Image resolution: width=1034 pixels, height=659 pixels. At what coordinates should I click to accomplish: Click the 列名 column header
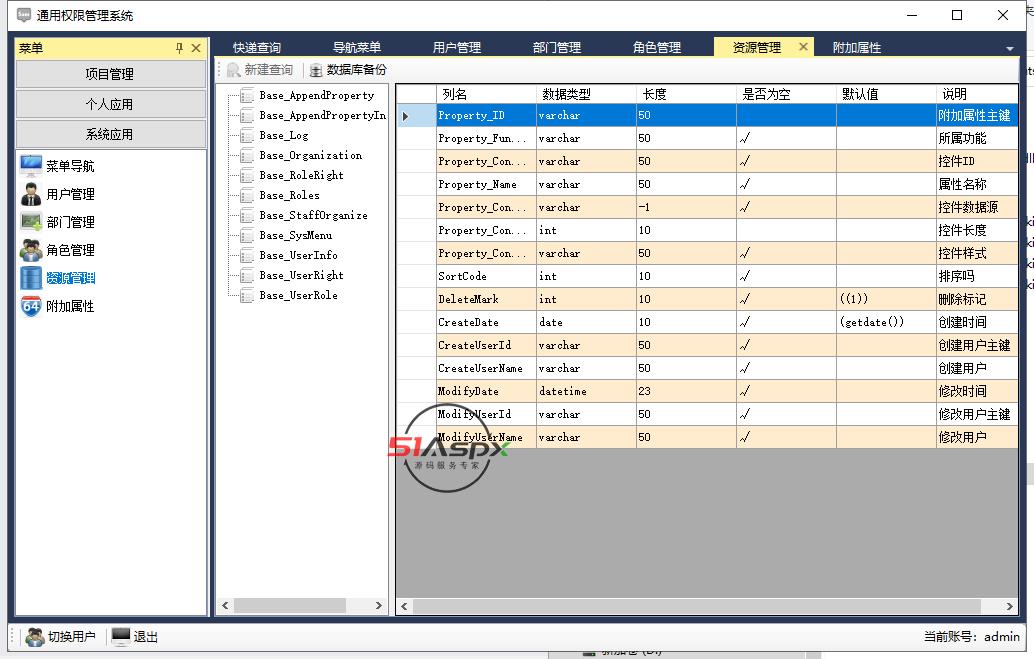pos(487,94)
